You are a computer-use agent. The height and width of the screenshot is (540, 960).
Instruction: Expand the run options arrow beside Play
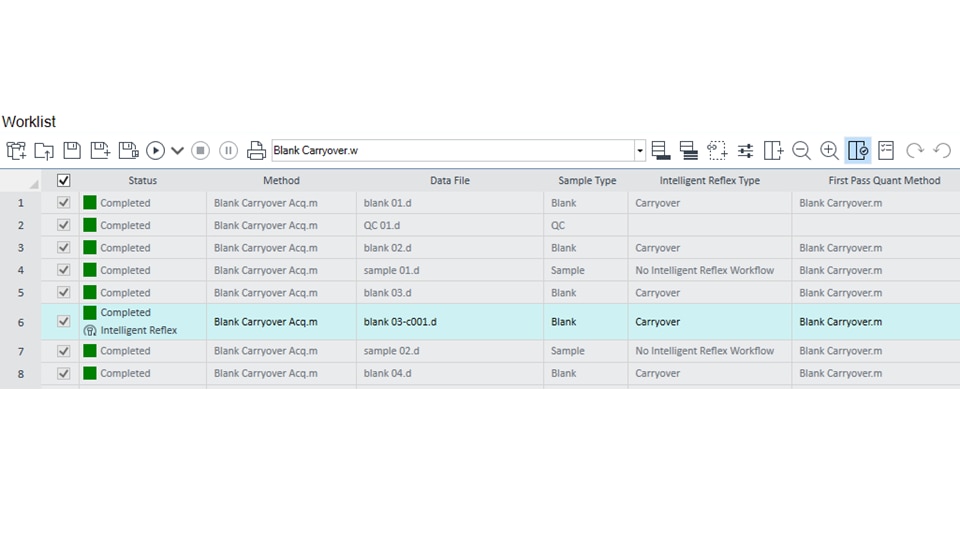click(178, 151)
